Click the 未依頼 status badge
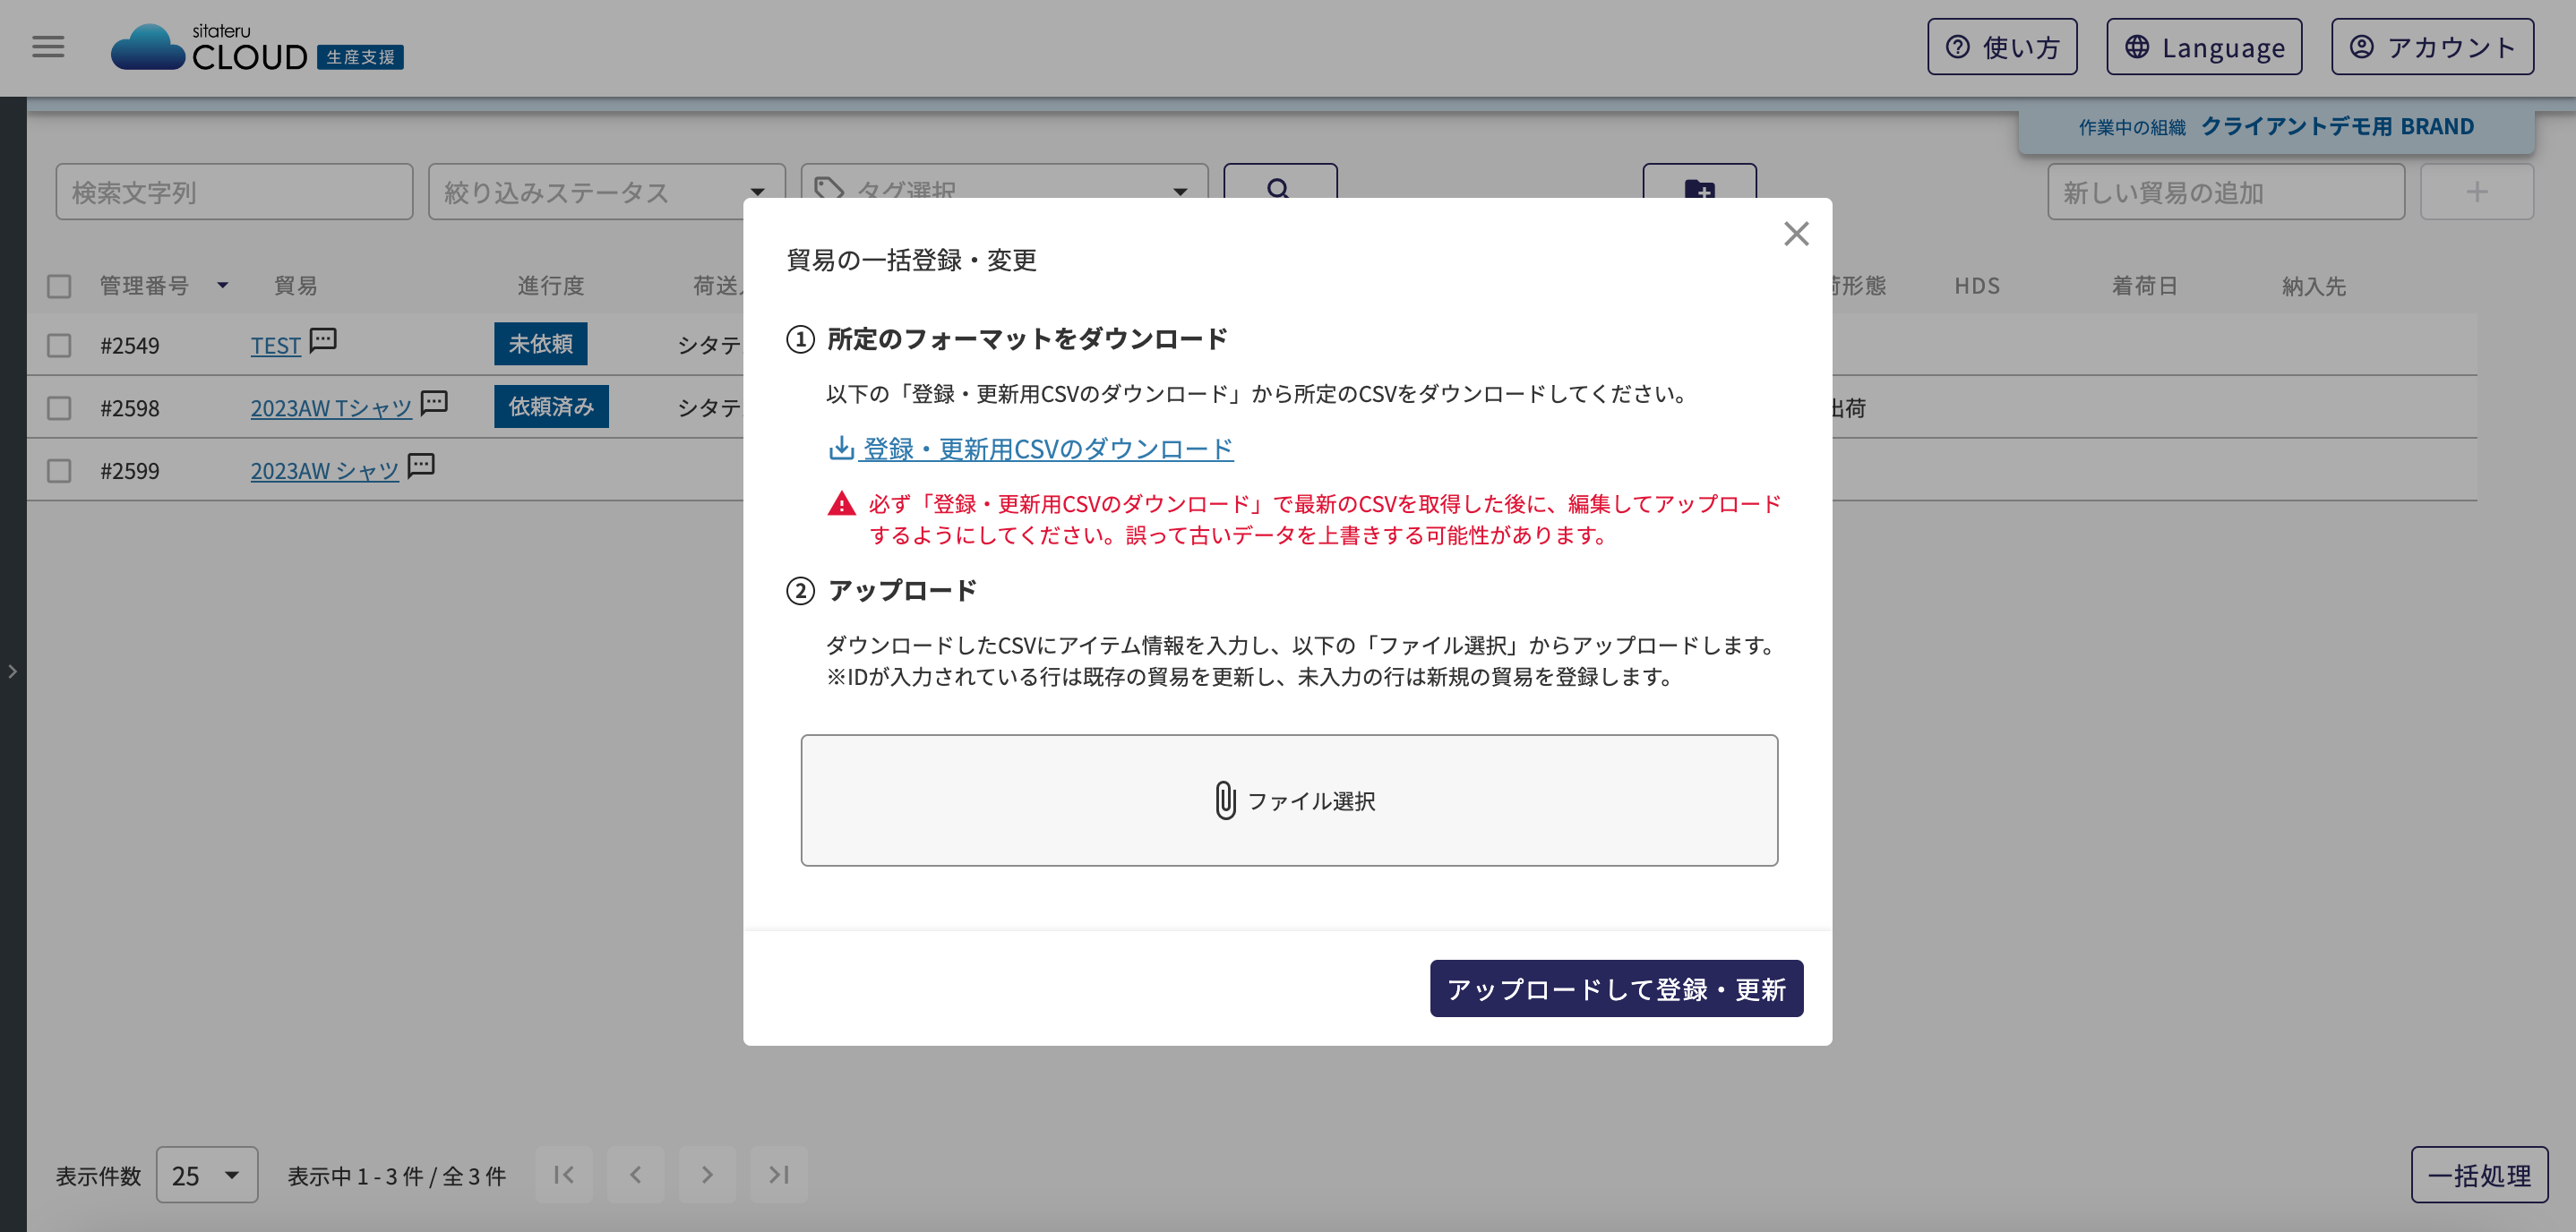The height and width of the screenshot is (1232, 2576). coord(540,344)
